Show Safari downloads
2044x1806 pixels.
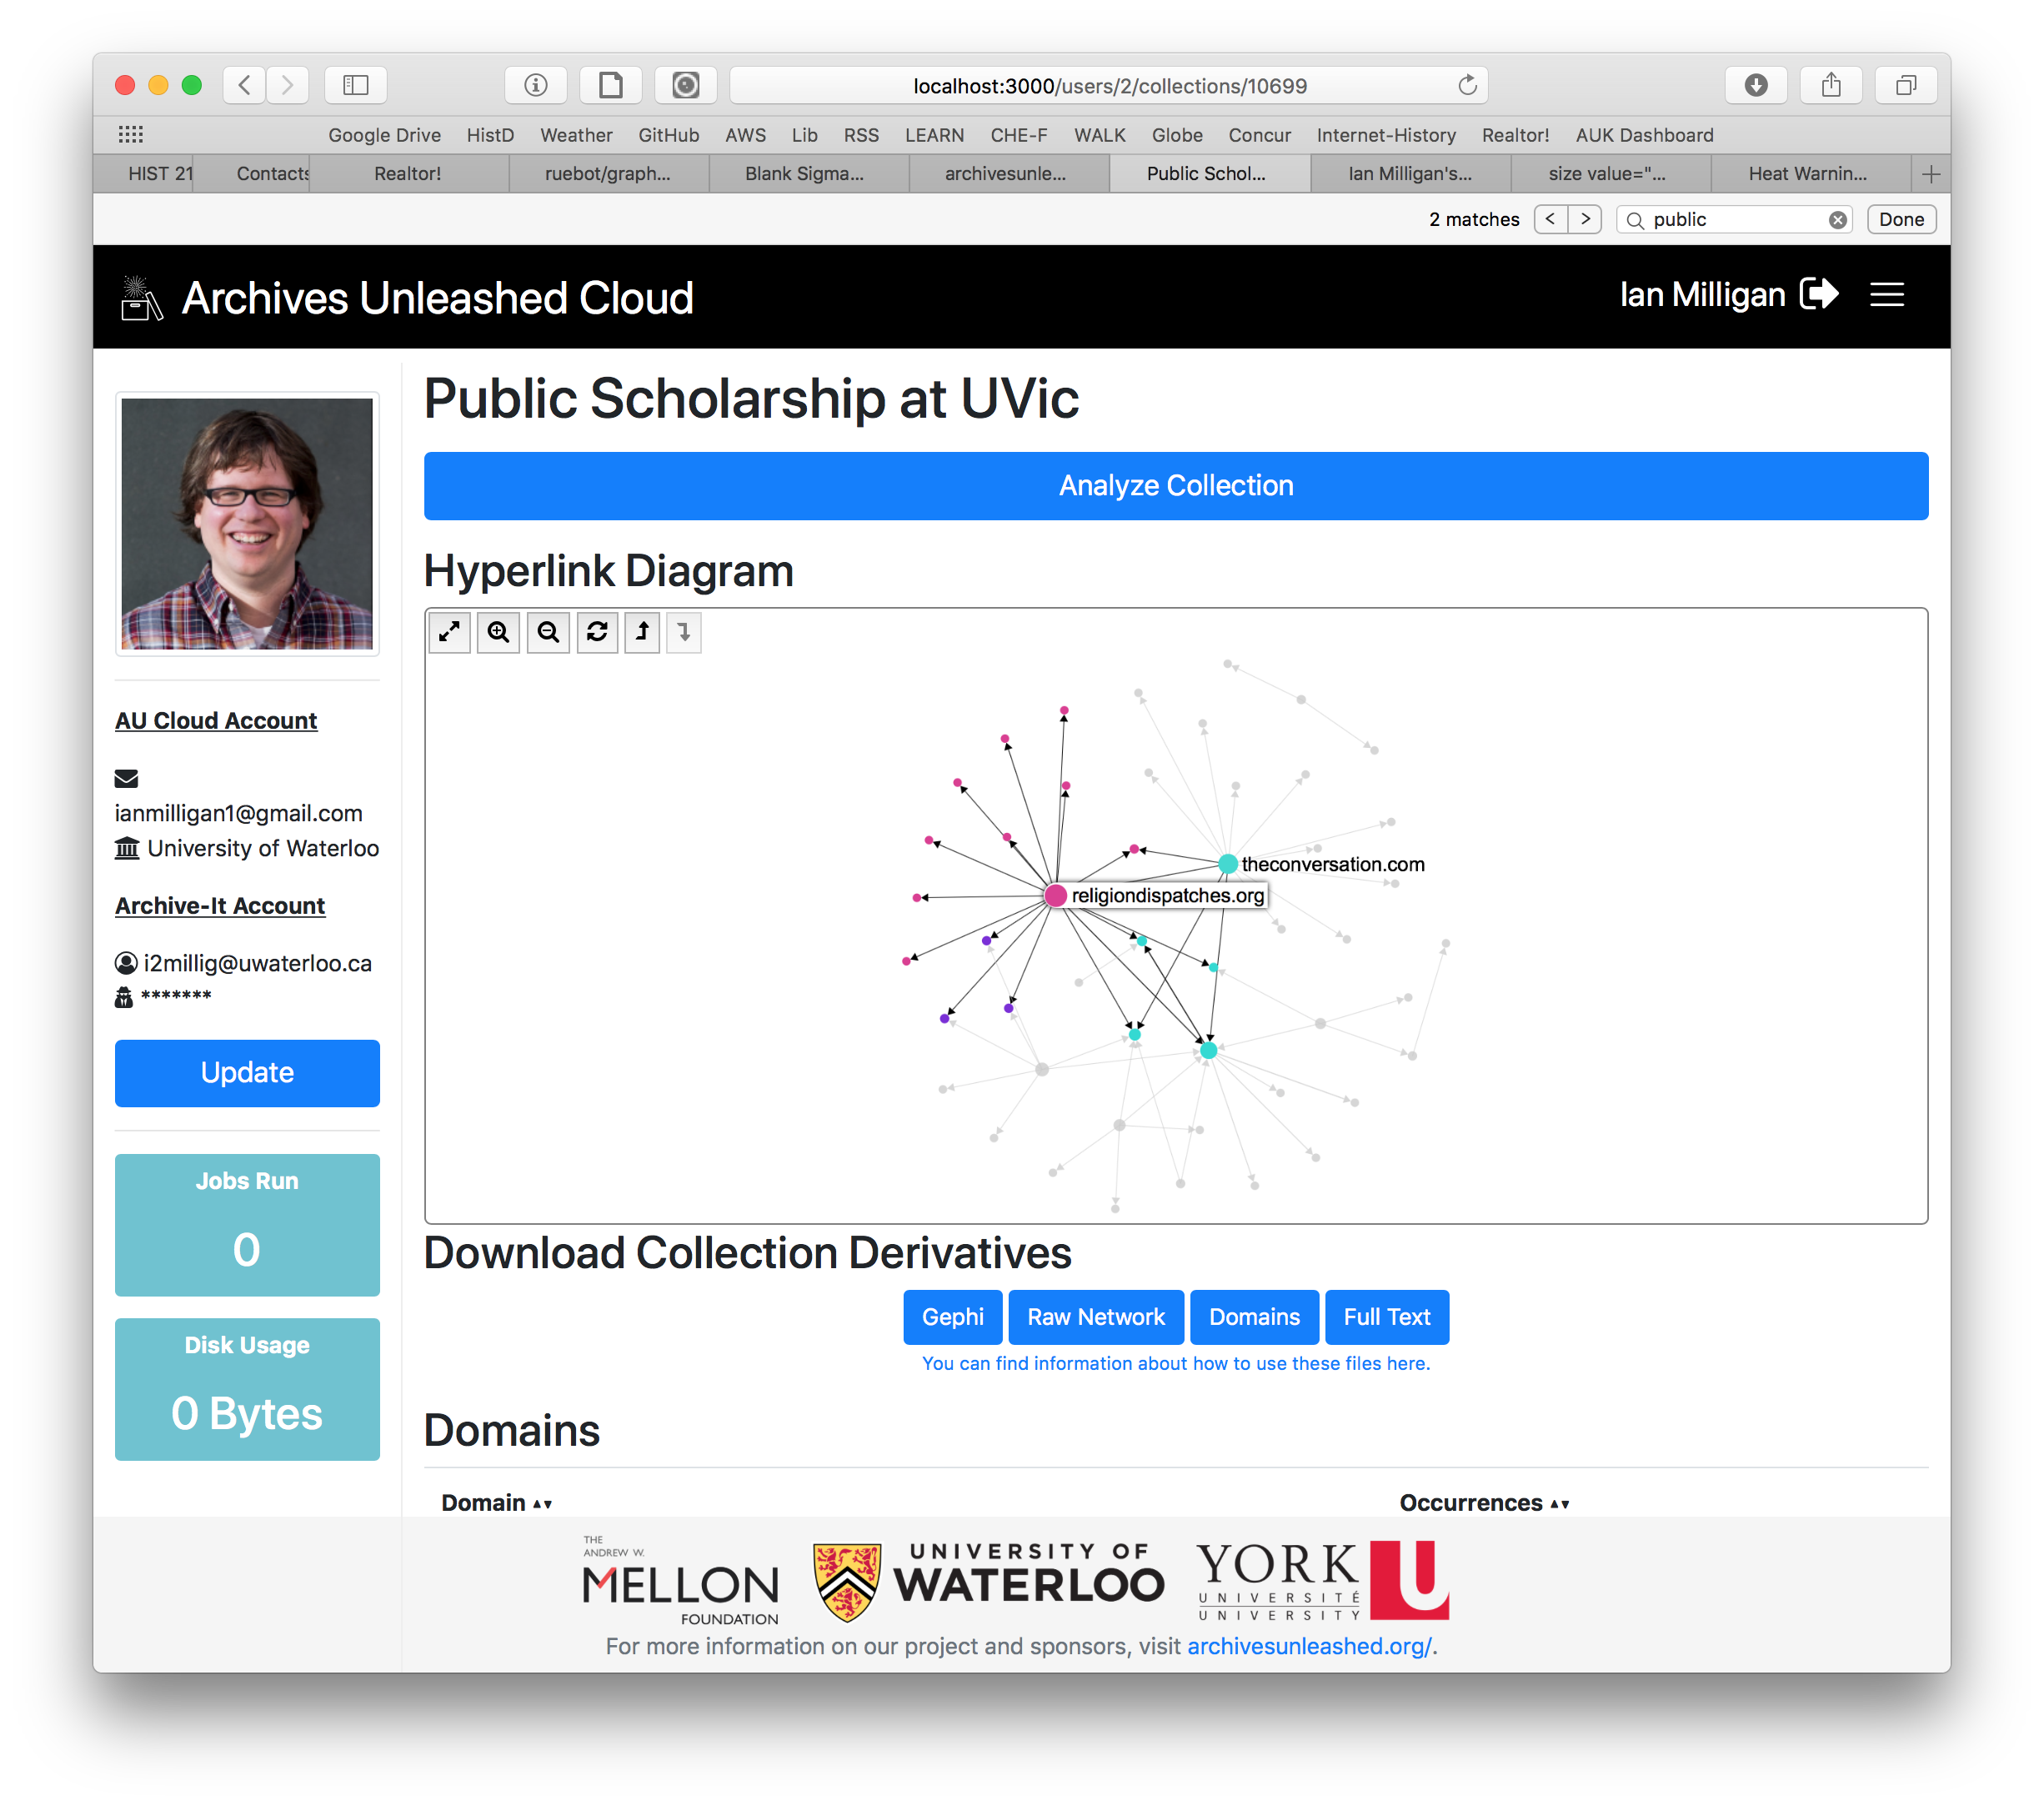1756,85
